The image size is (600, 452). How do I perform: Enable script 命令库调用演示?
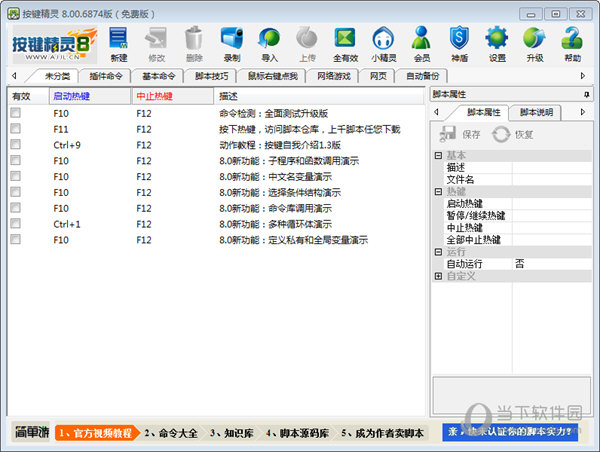click(x=16, y=208)
